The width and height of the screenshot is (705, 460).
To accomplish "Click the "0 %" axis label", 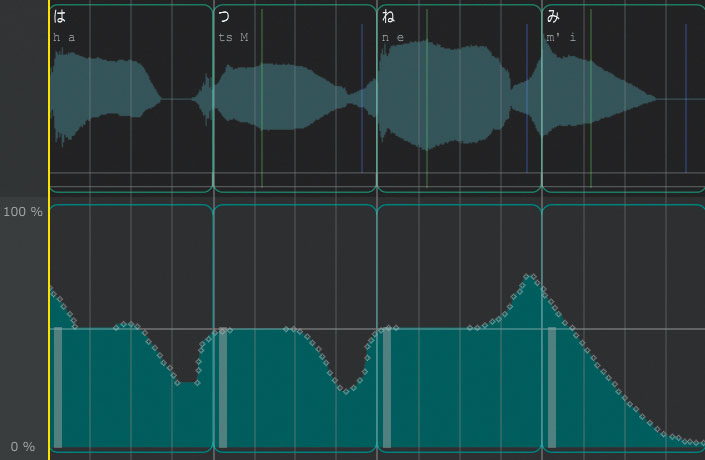I will click(x=23, y=447).
